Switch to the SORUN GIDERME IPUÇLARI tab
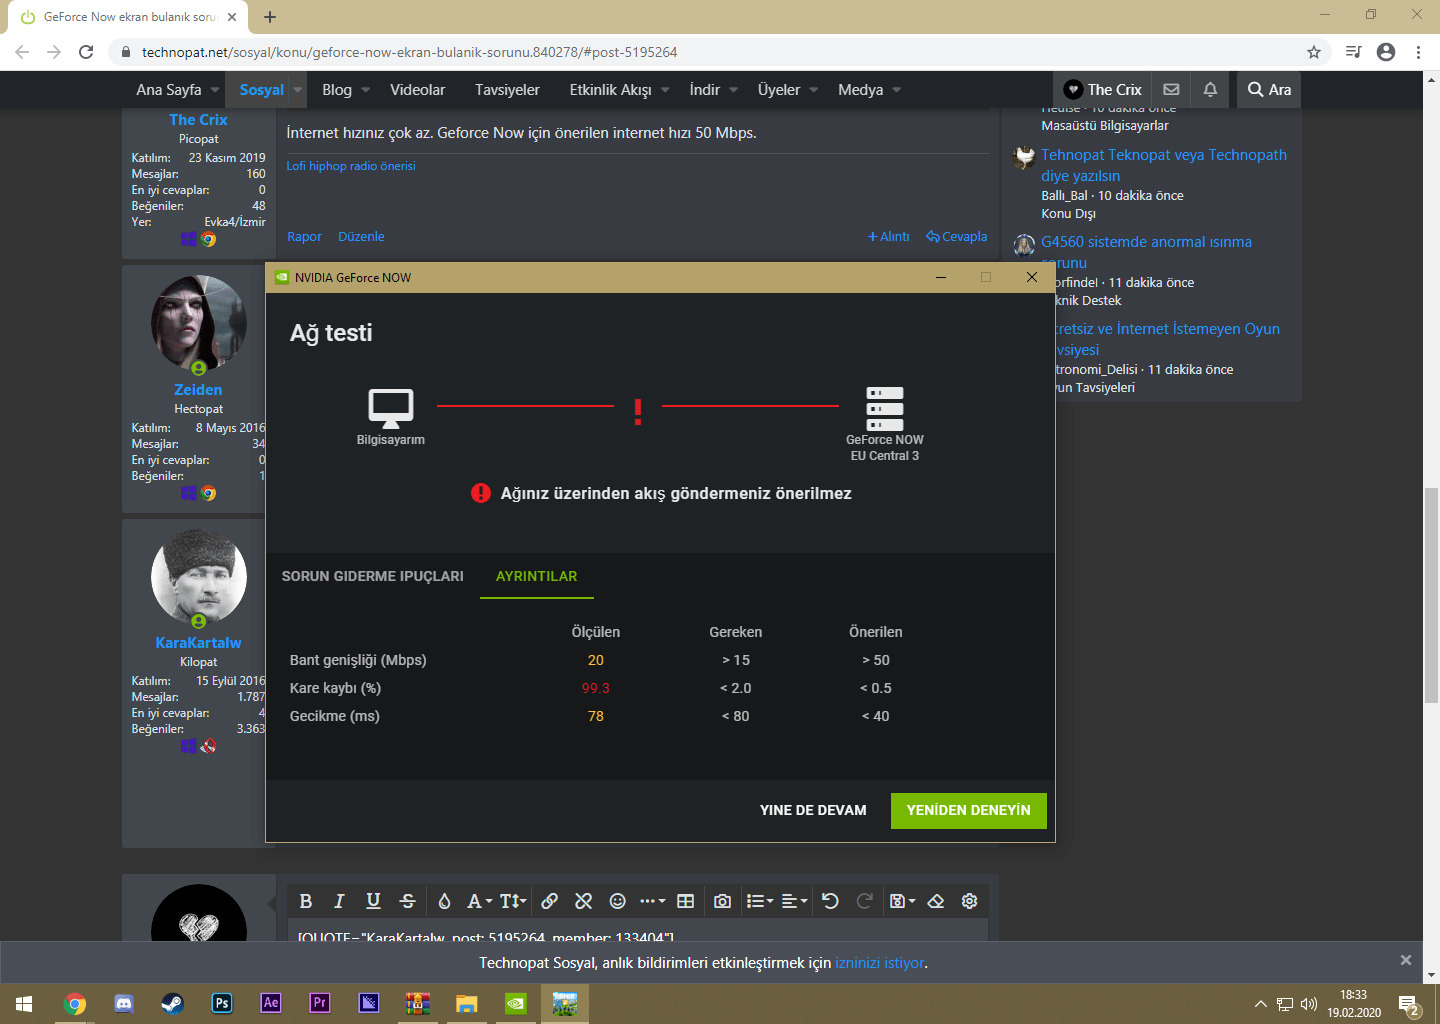Screen dimensions: 1440x1024 373,576
